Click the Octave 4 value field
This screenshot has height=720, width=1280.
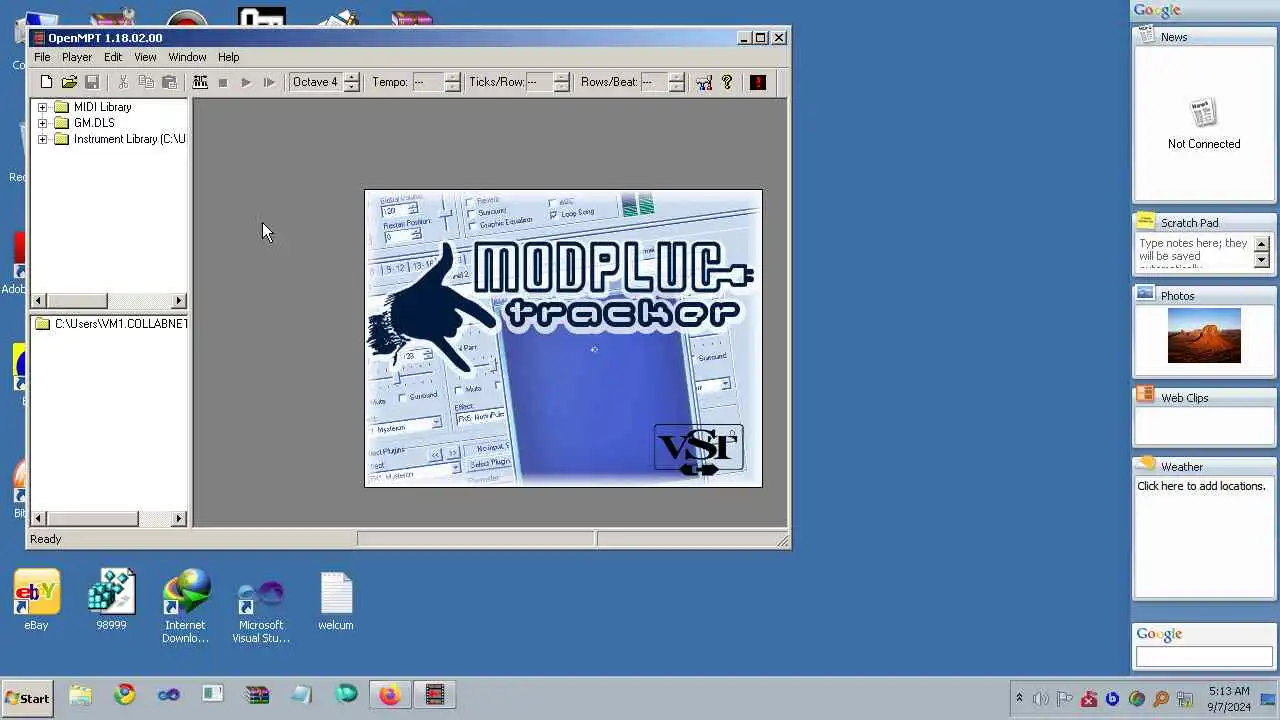(x=316, y=82)
